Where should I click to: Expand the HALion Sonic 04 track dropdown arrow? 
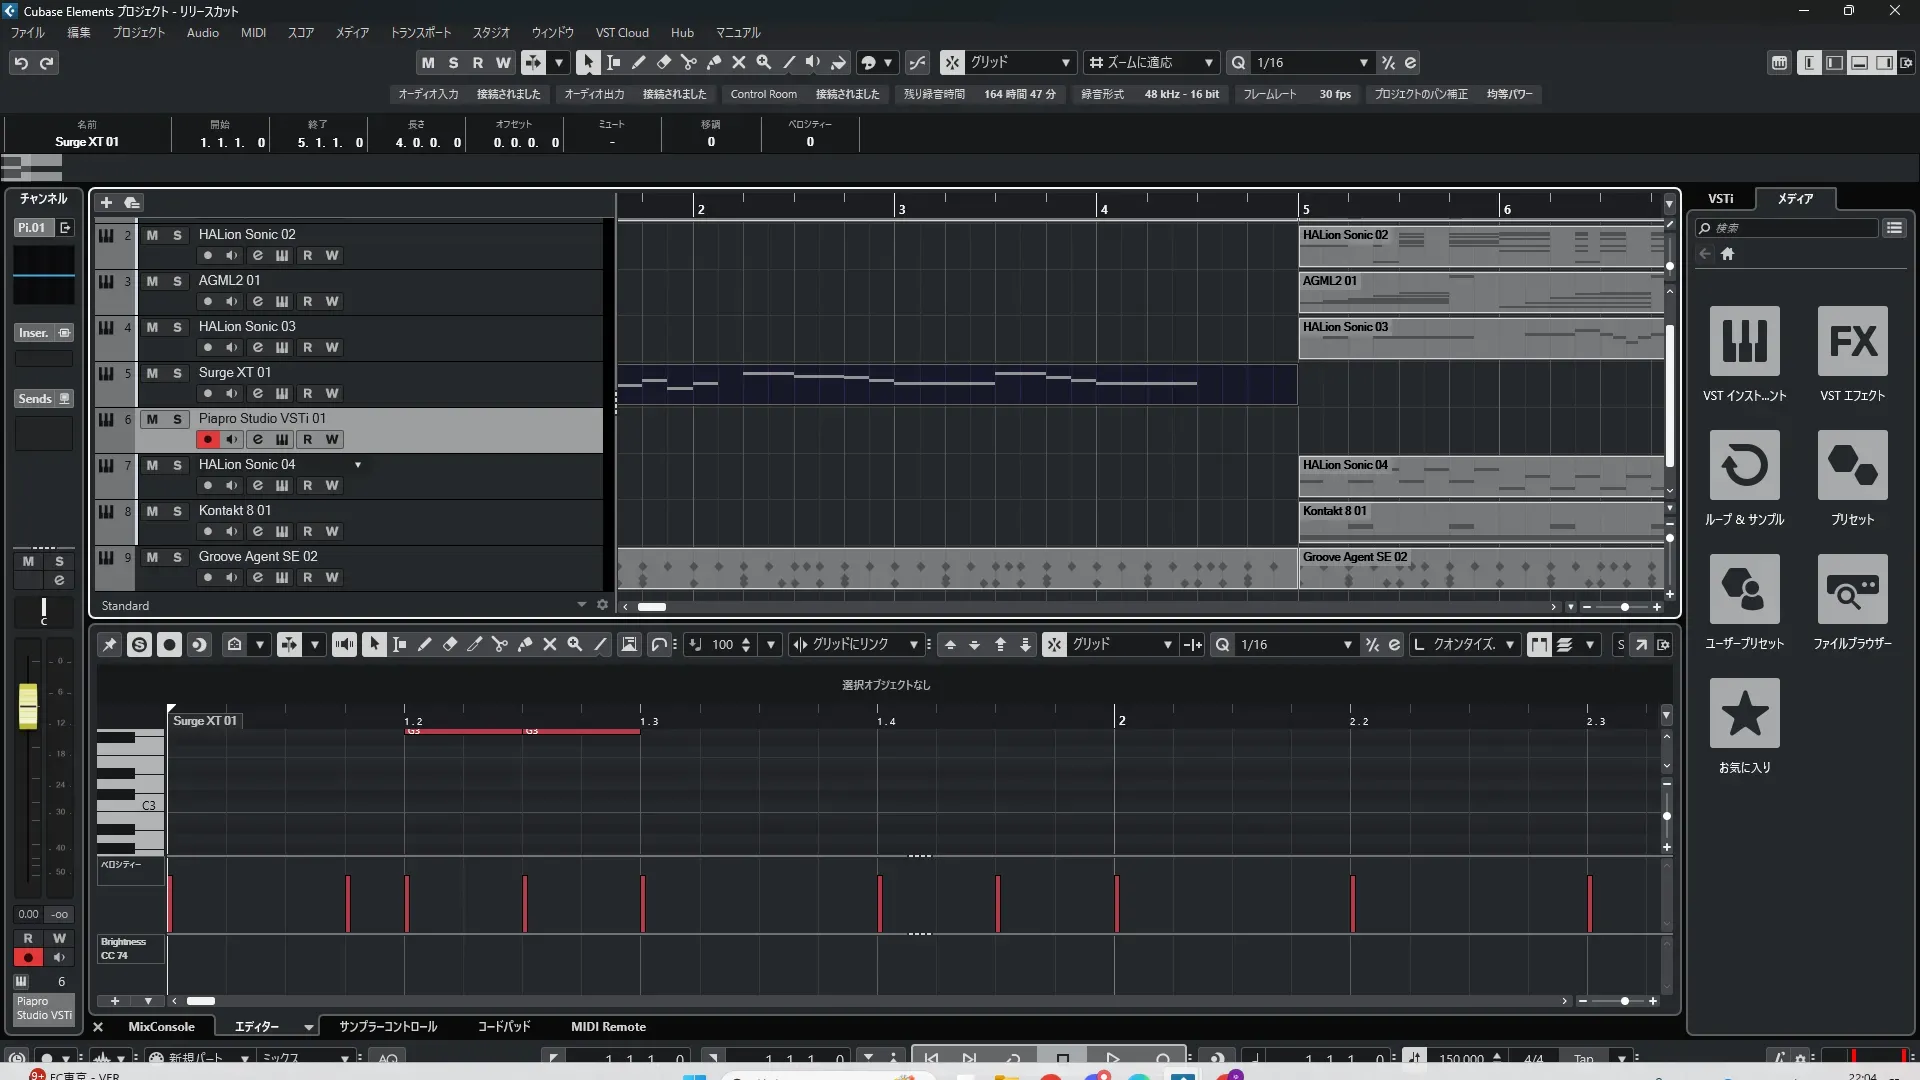pyautogui.click(x=358, y=465)
